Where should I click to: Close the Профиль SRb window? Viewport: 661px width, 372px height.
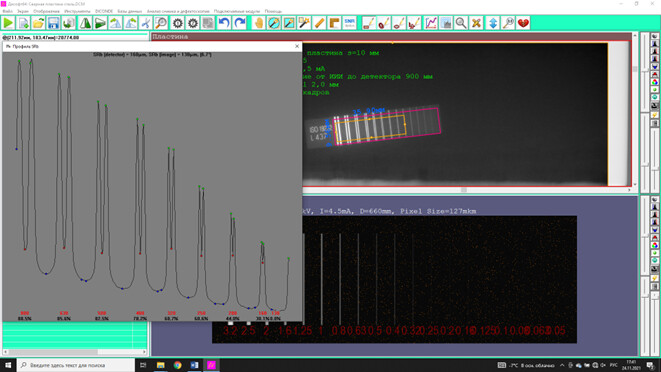point(297,46)
